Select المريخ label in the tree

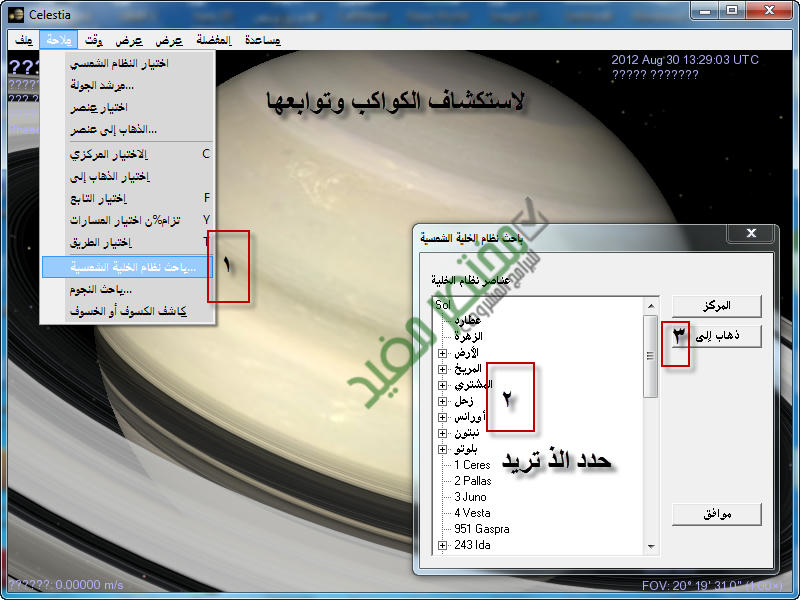(468, 369)
